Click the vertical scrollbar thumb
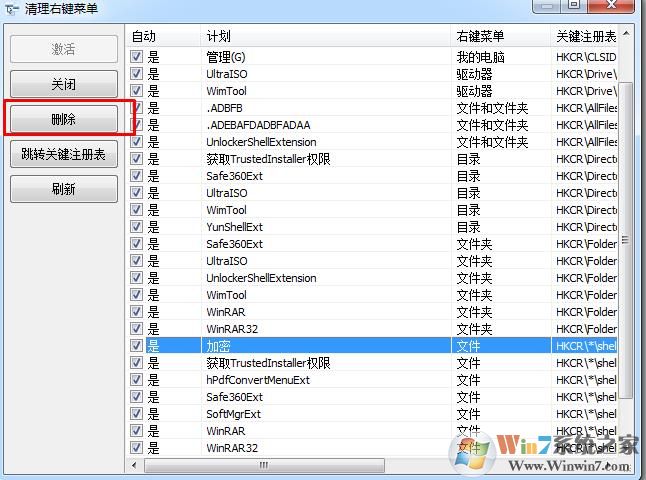The width and height of the screenshot is (646, 480). click(626, 240)
